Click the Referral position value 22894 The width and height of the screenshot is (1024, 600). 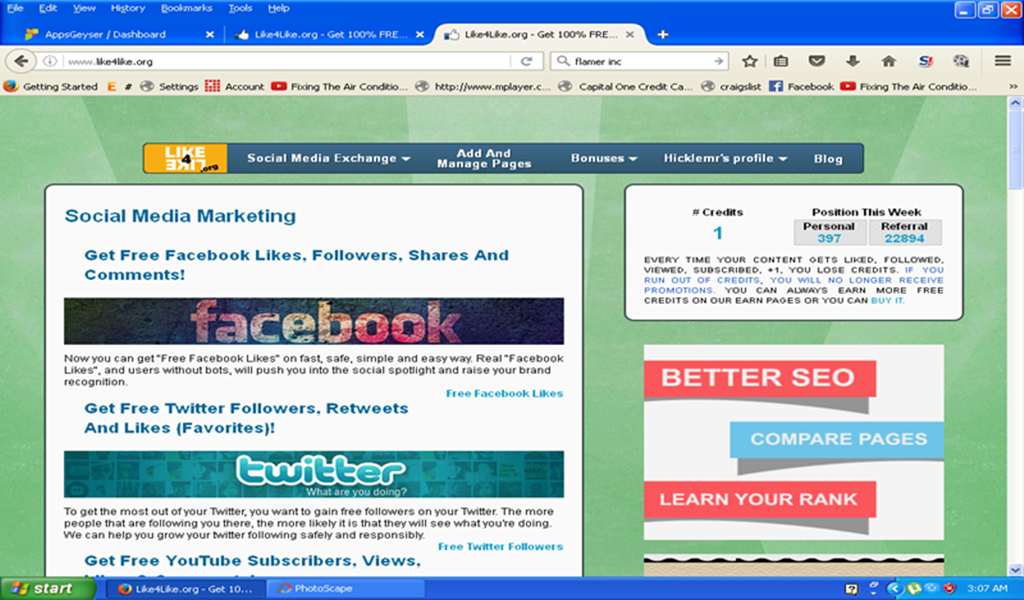click(x=904, y=238)
